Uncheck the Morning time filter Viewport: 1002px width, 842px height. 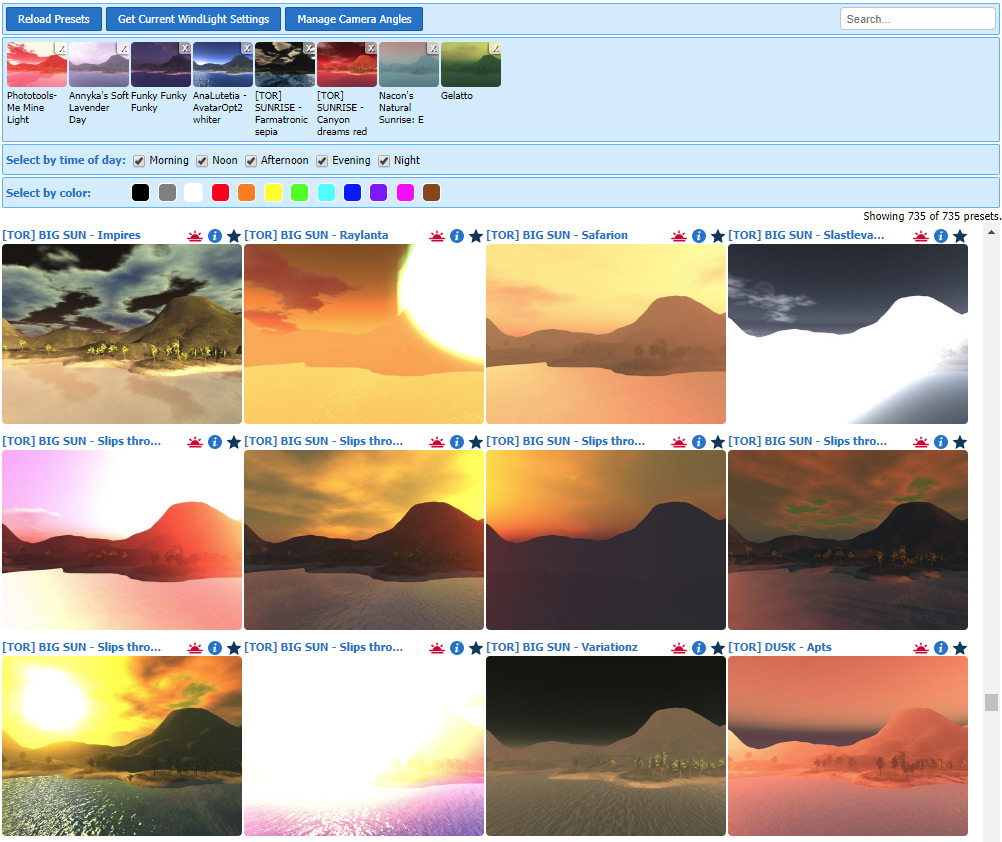pos(139,161)
